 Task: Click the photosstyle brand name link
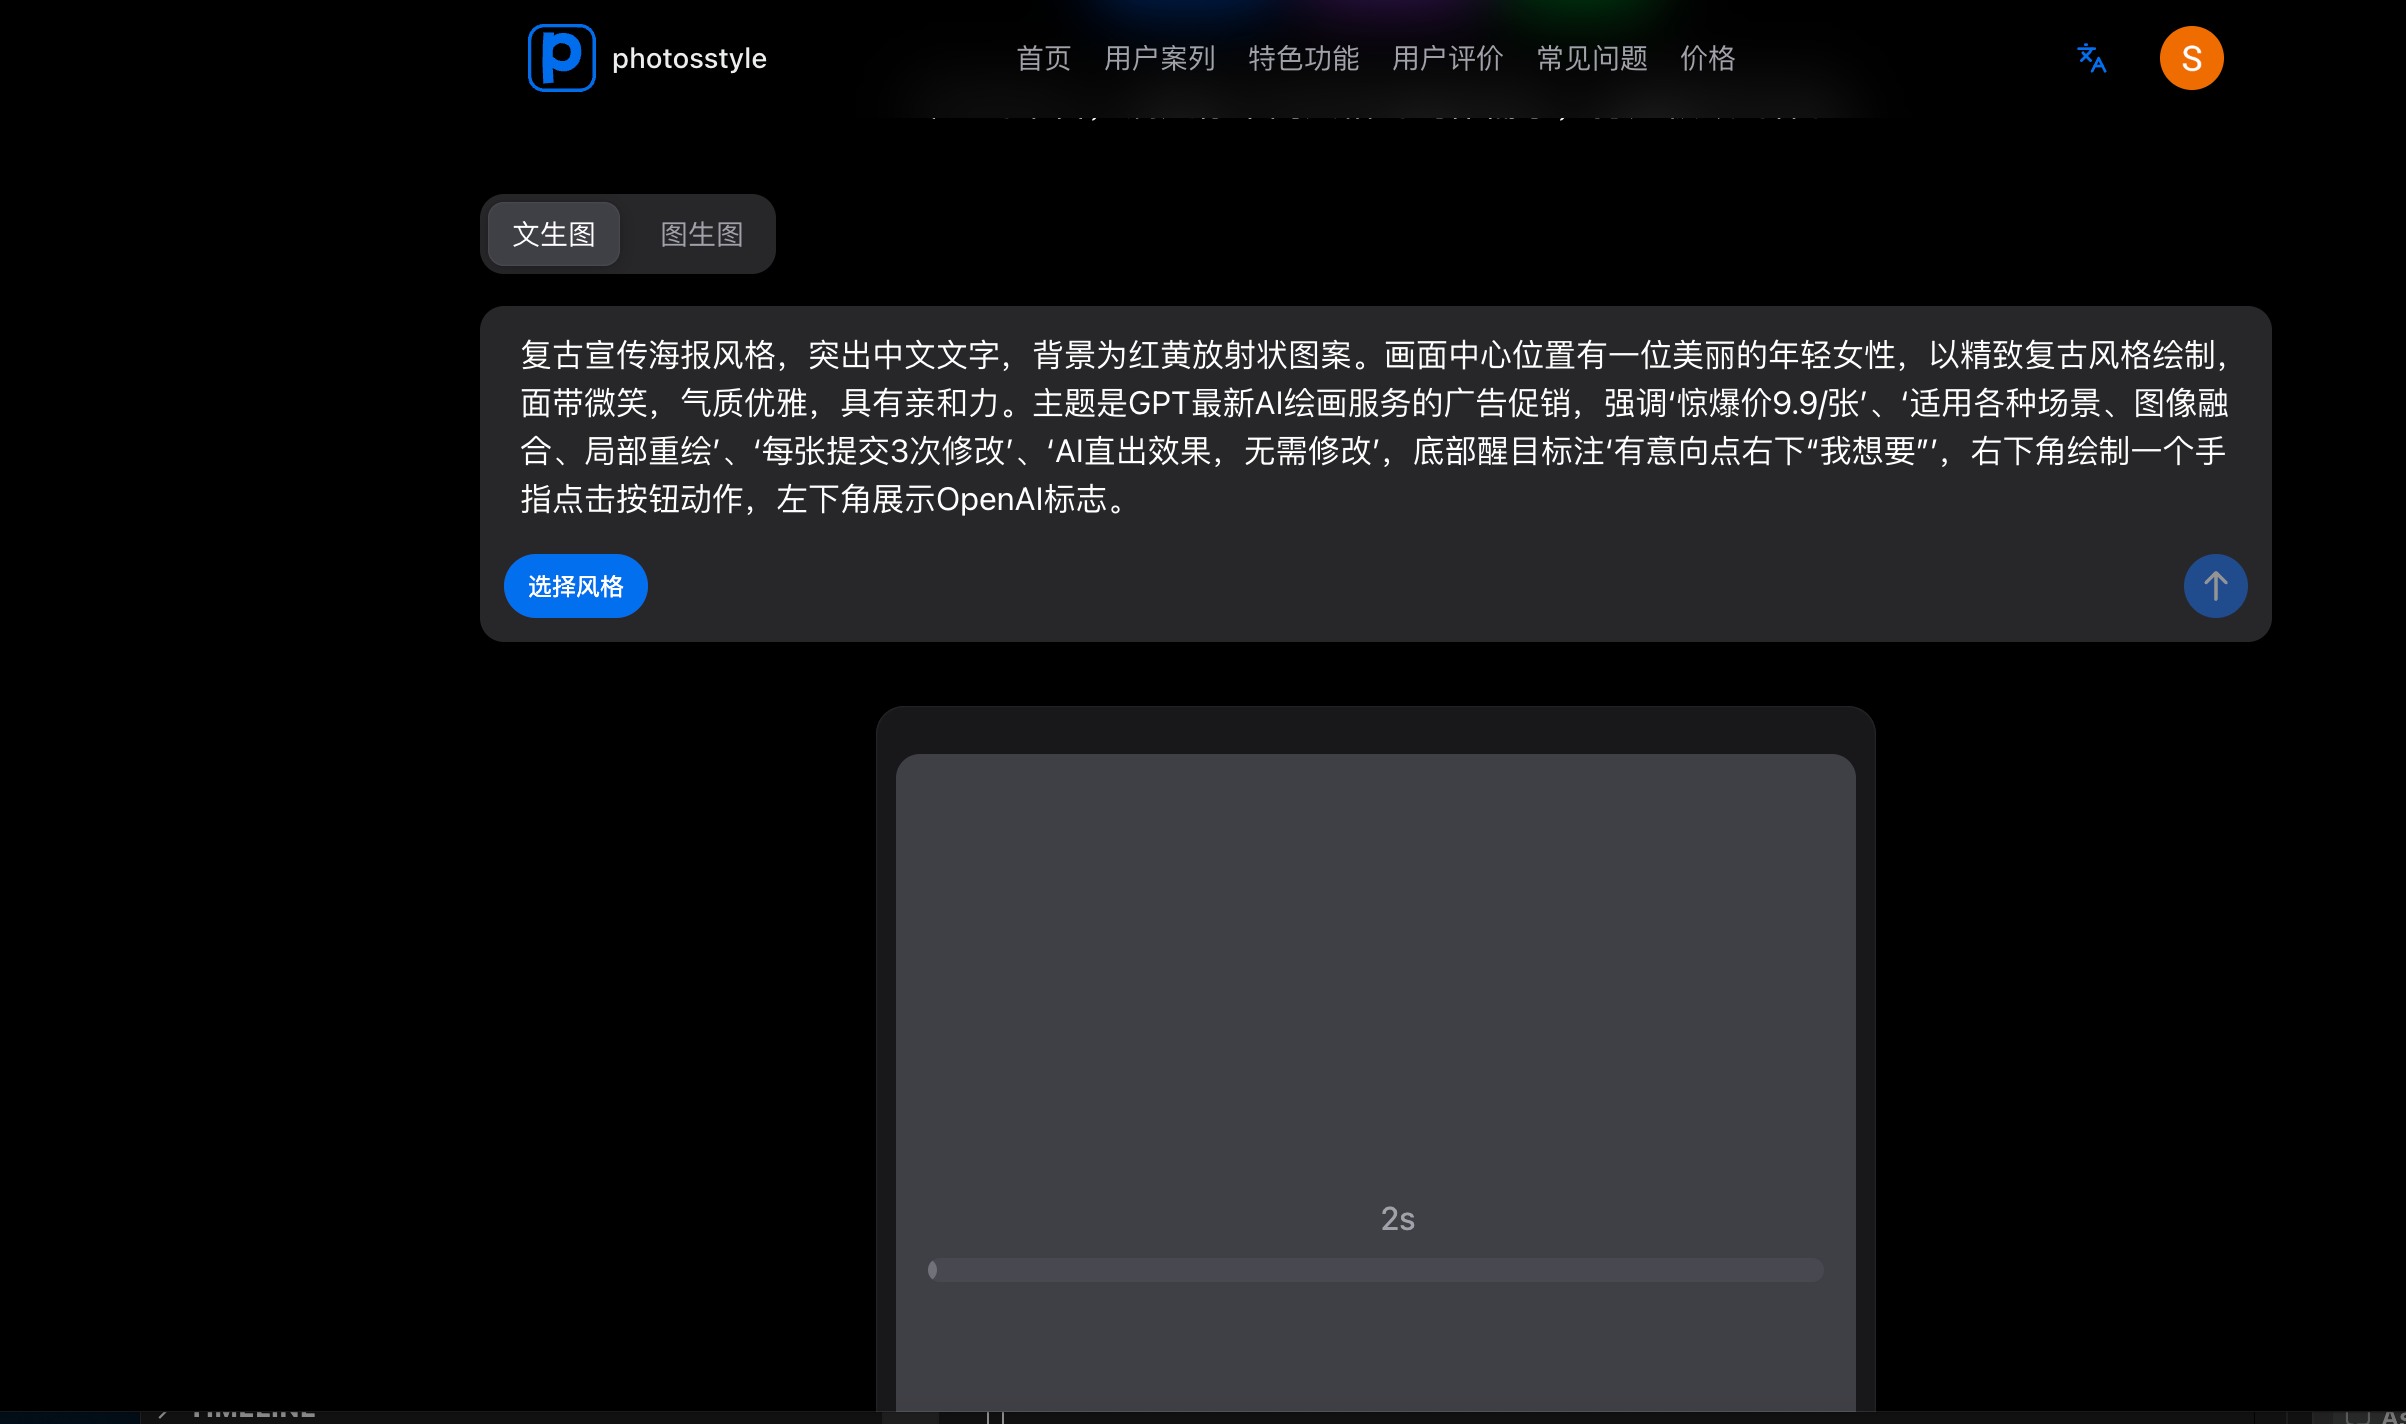[x=689, y=58]
